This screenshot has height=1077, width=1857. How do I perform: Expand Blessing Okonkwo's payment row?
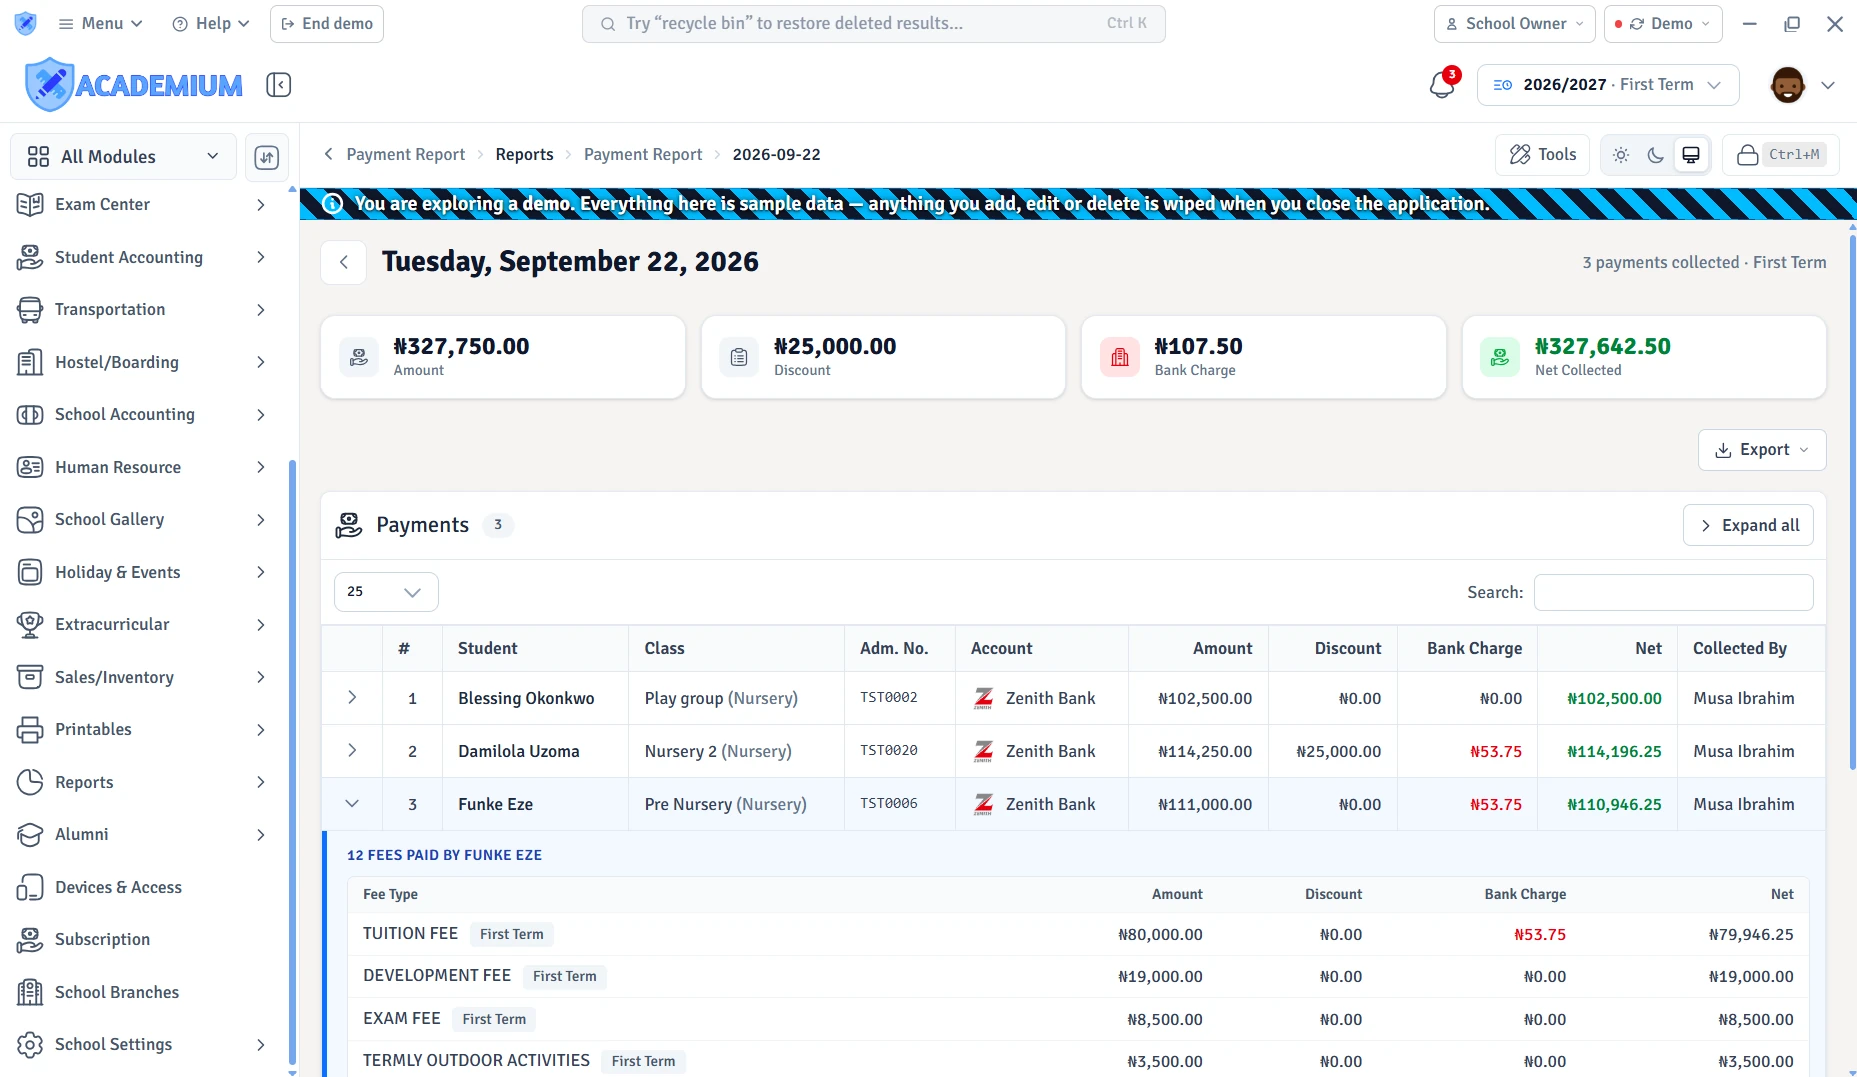point(352,698)
